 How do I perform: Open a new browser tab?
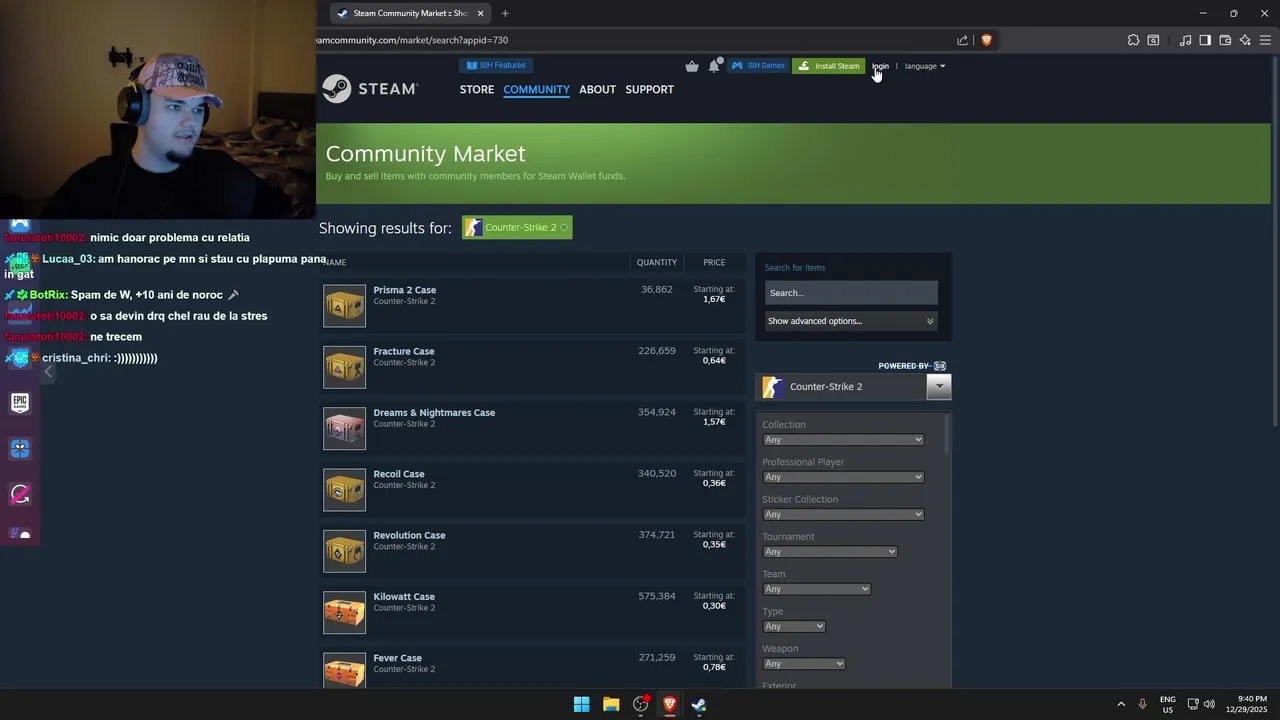(x=505, y=13)
